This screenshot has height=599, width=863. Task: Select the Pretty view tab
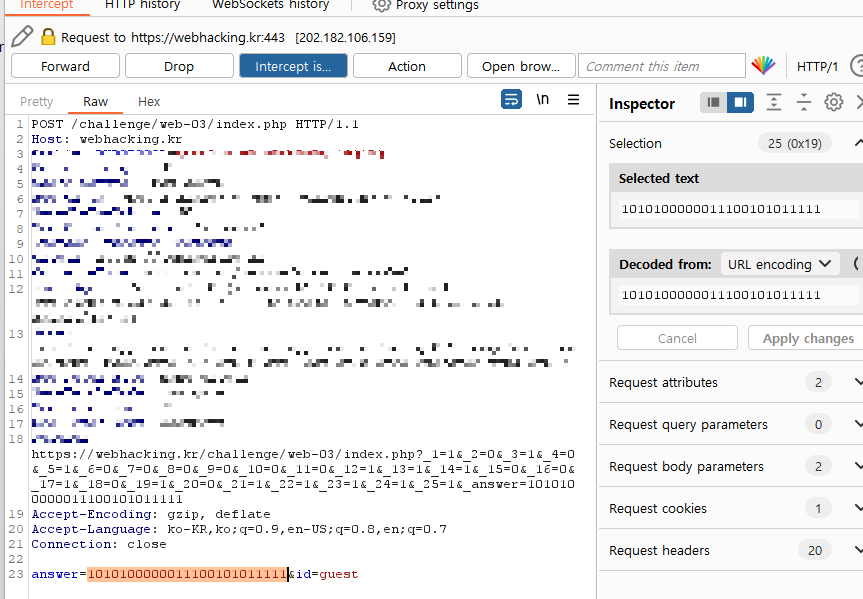coord(36,102)
